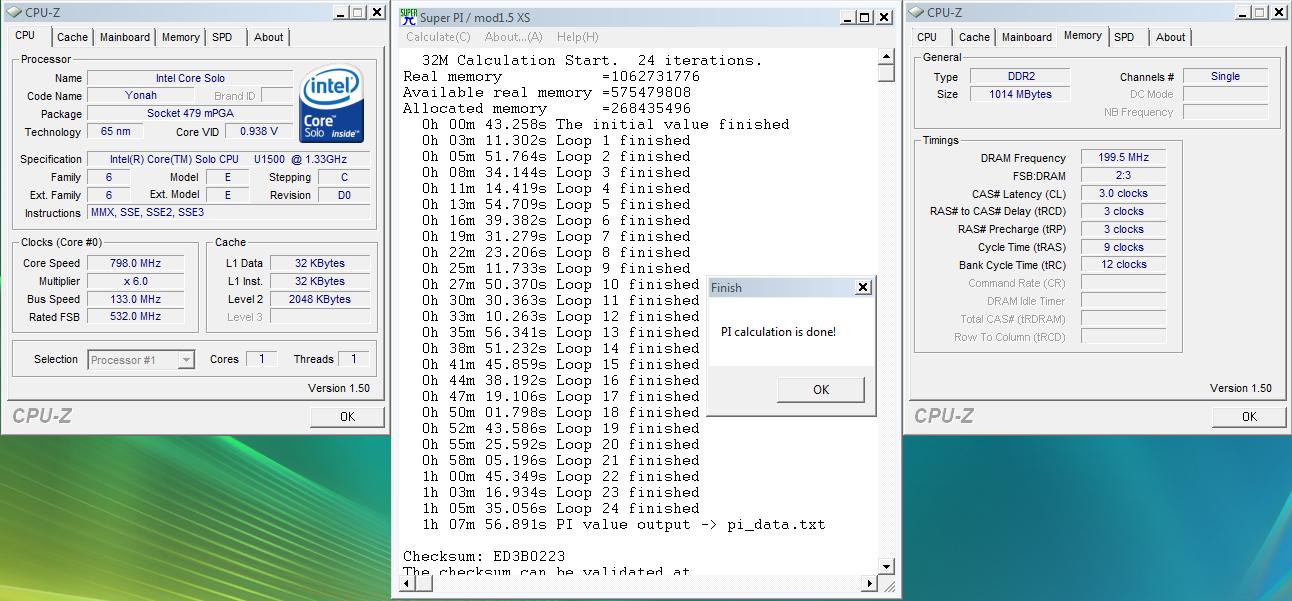Image resolution: width=1292 pixels, height=601 pixels.
Task: Click OK in the Finish dialog
Action: (821, 390)
